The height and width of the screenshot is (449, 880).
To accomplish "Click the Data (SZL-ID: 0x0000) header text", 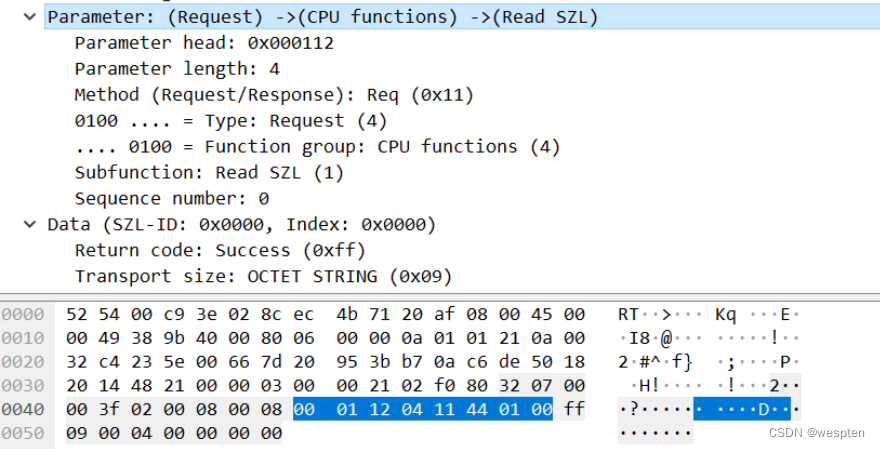I will click(x=241, y=224).
